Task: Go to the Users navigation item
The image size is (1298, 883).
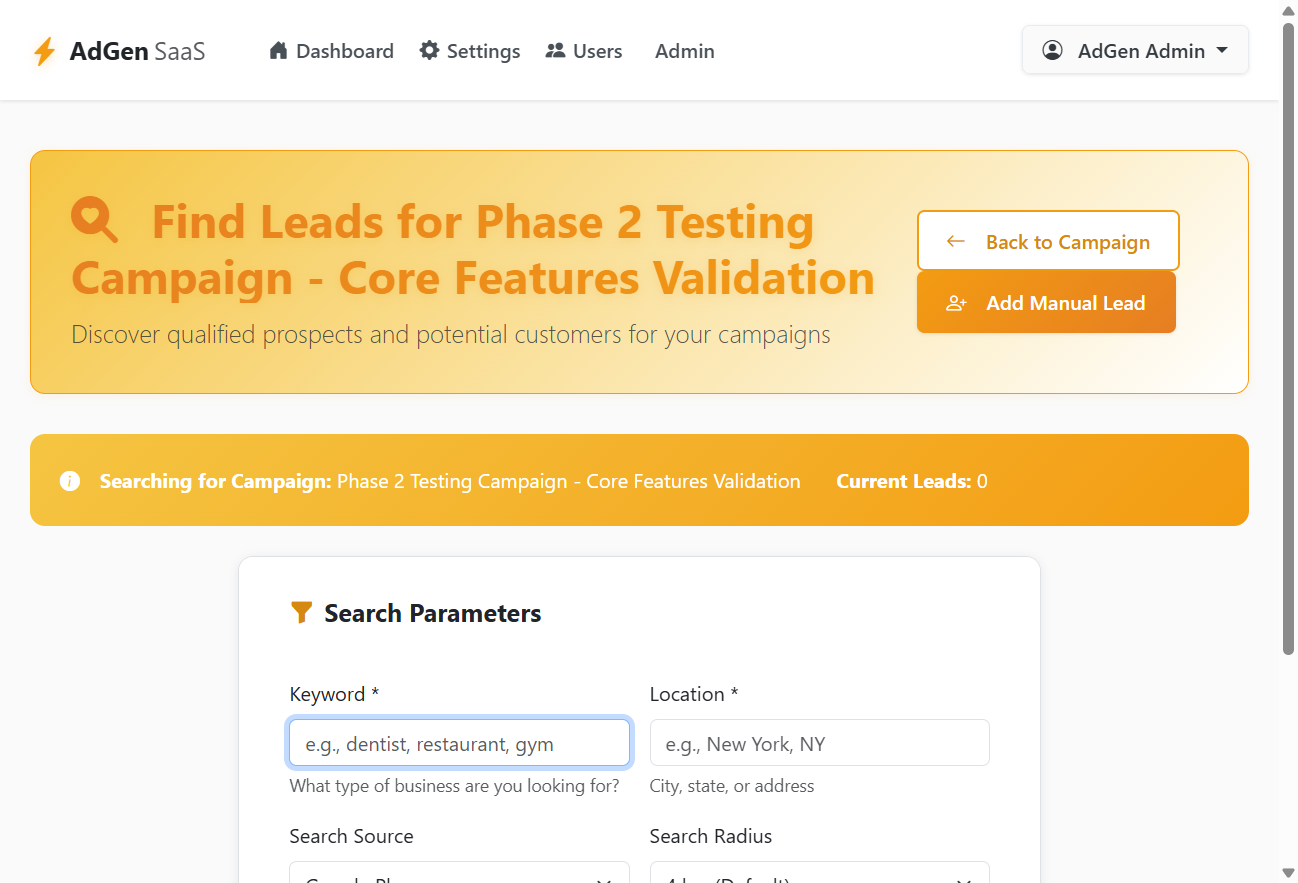Action: [584, 51]
